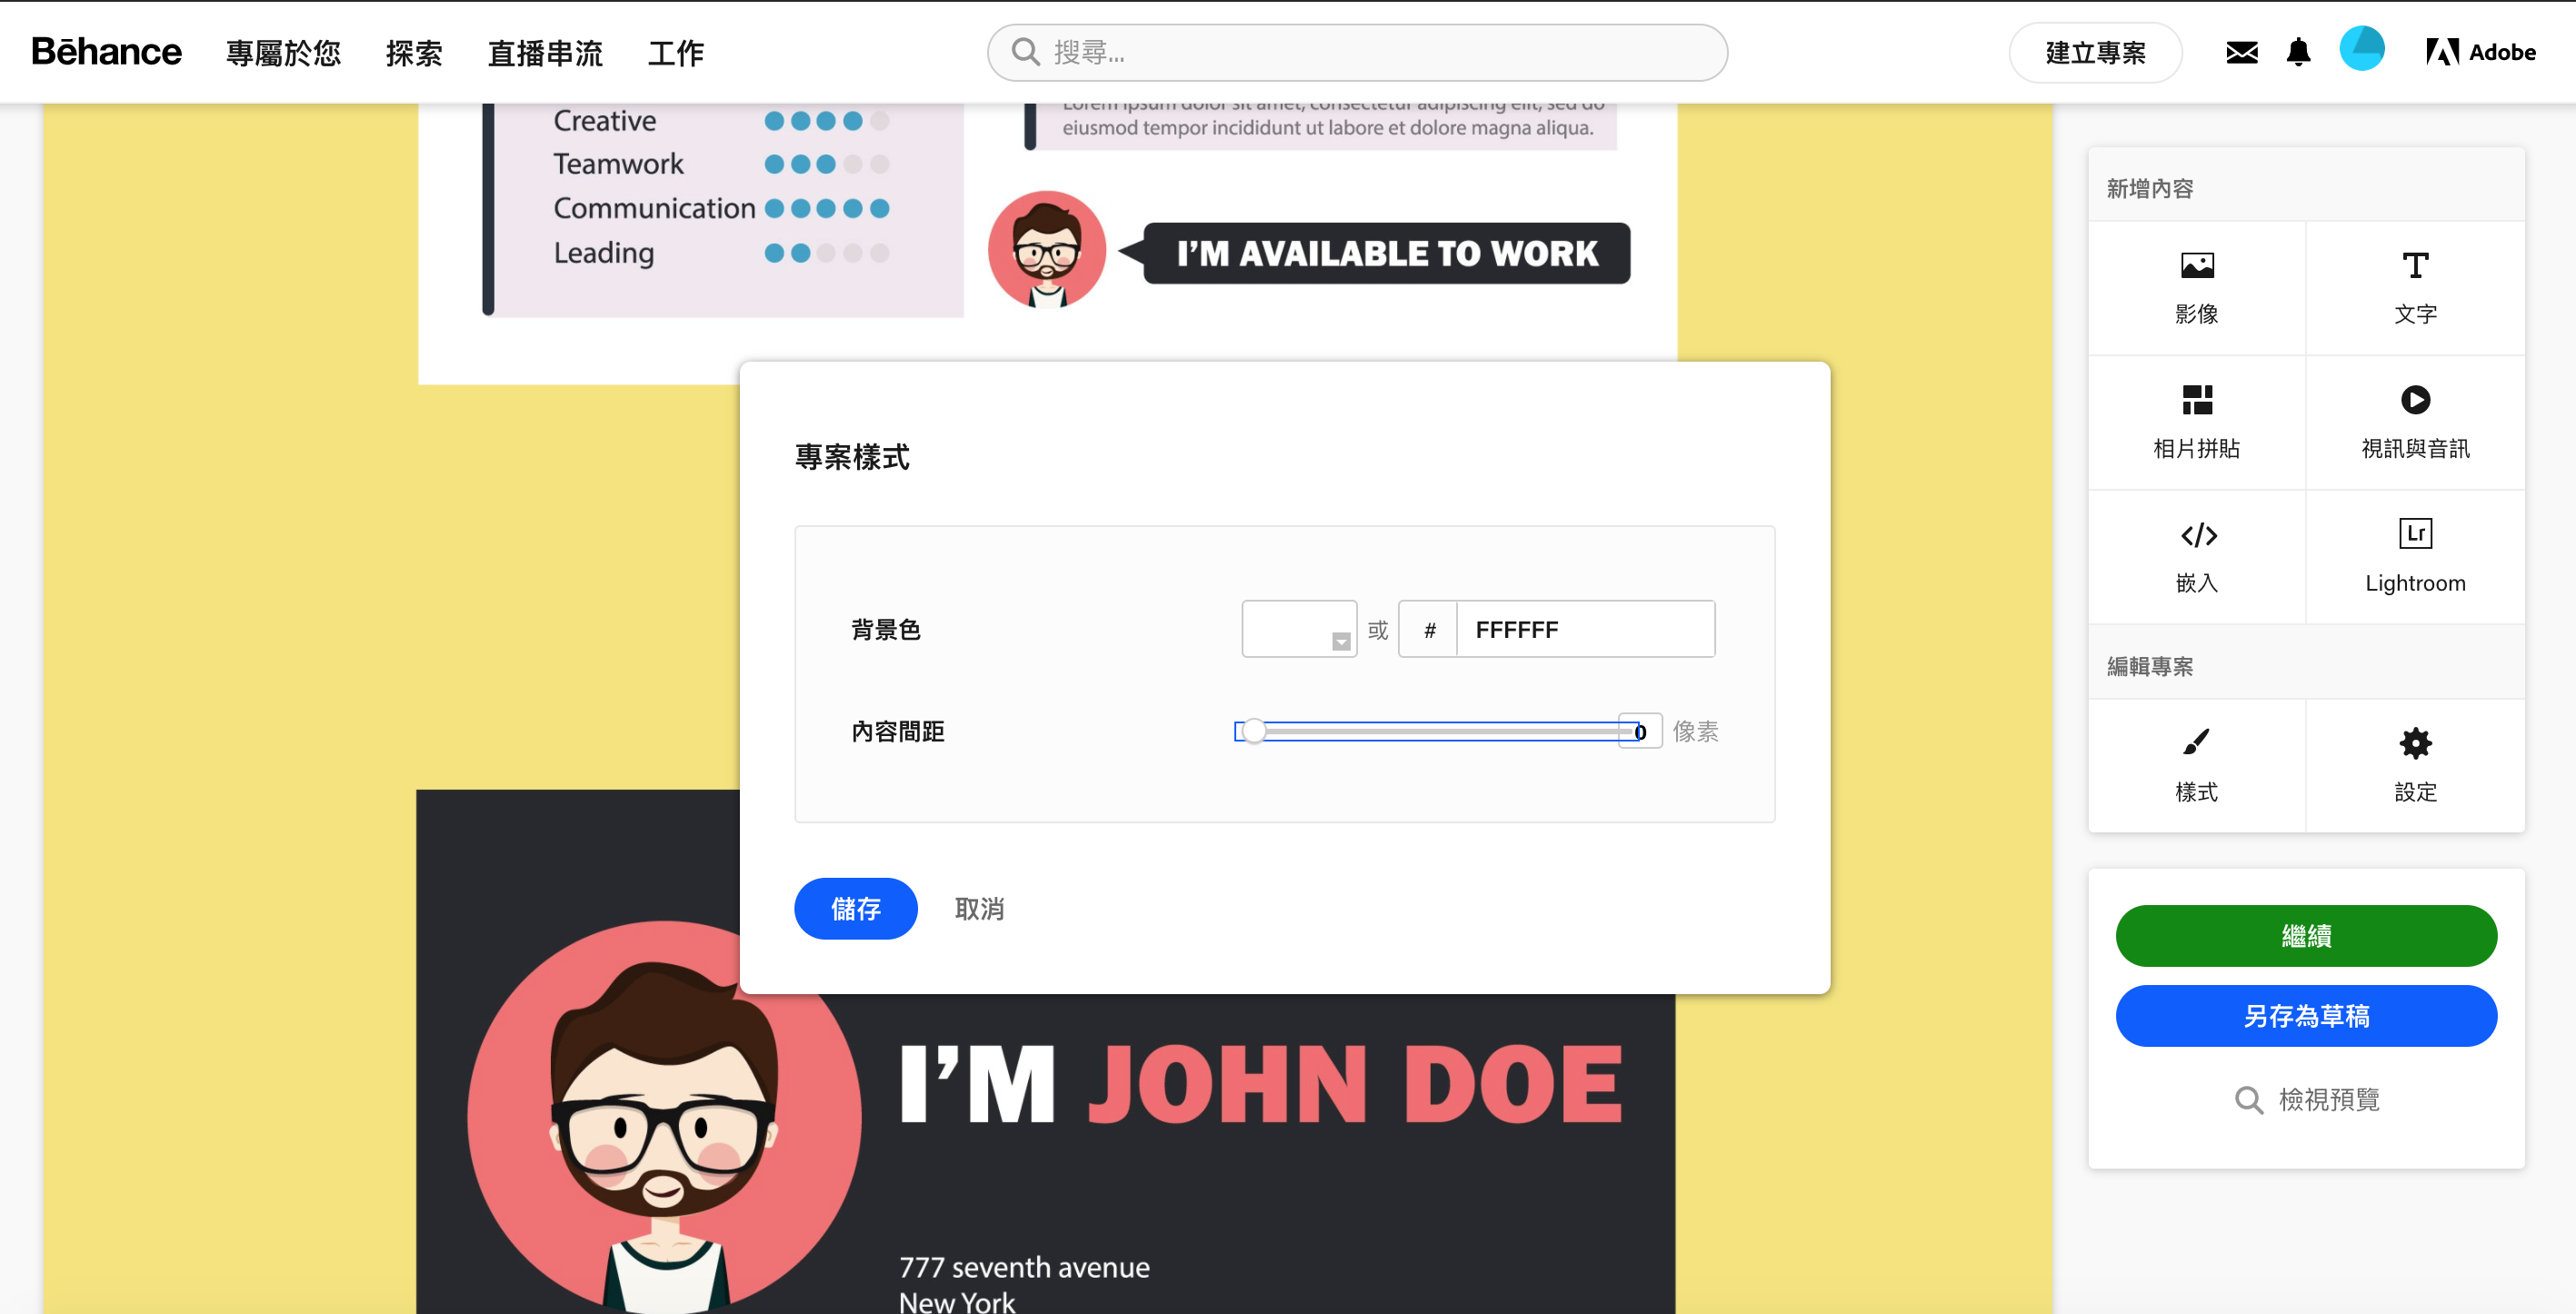Add a 相片拼貼 photo grid
Image resolution: width=2576 pixels, height=1314 pixels.
click(2196, 400)
